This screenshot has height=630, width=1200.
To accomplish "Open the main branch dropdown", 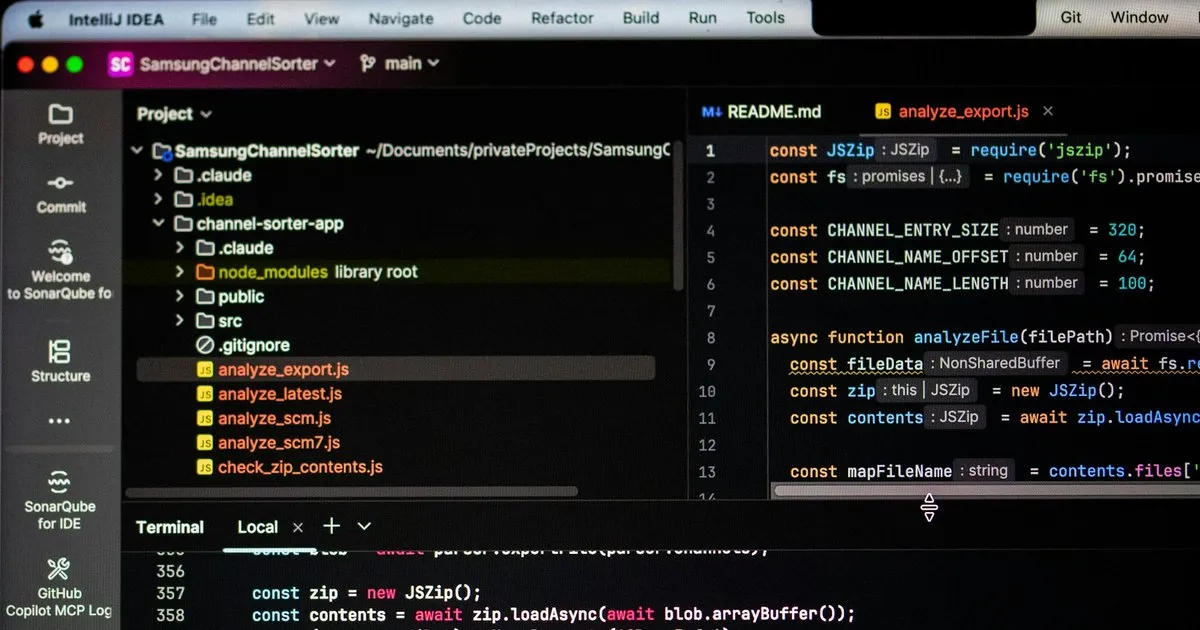I will [x=399, y=63].
